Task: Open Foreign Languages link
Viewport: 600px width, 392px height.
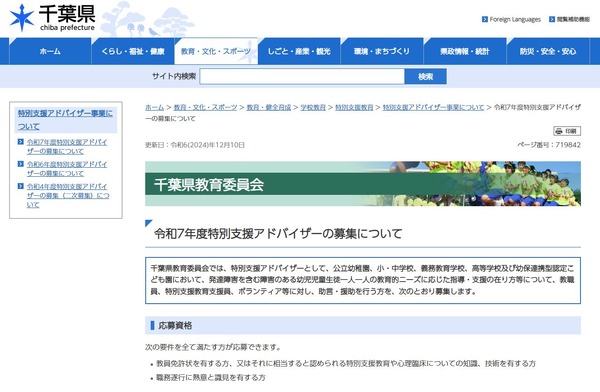Action: (x=515, y=20)
